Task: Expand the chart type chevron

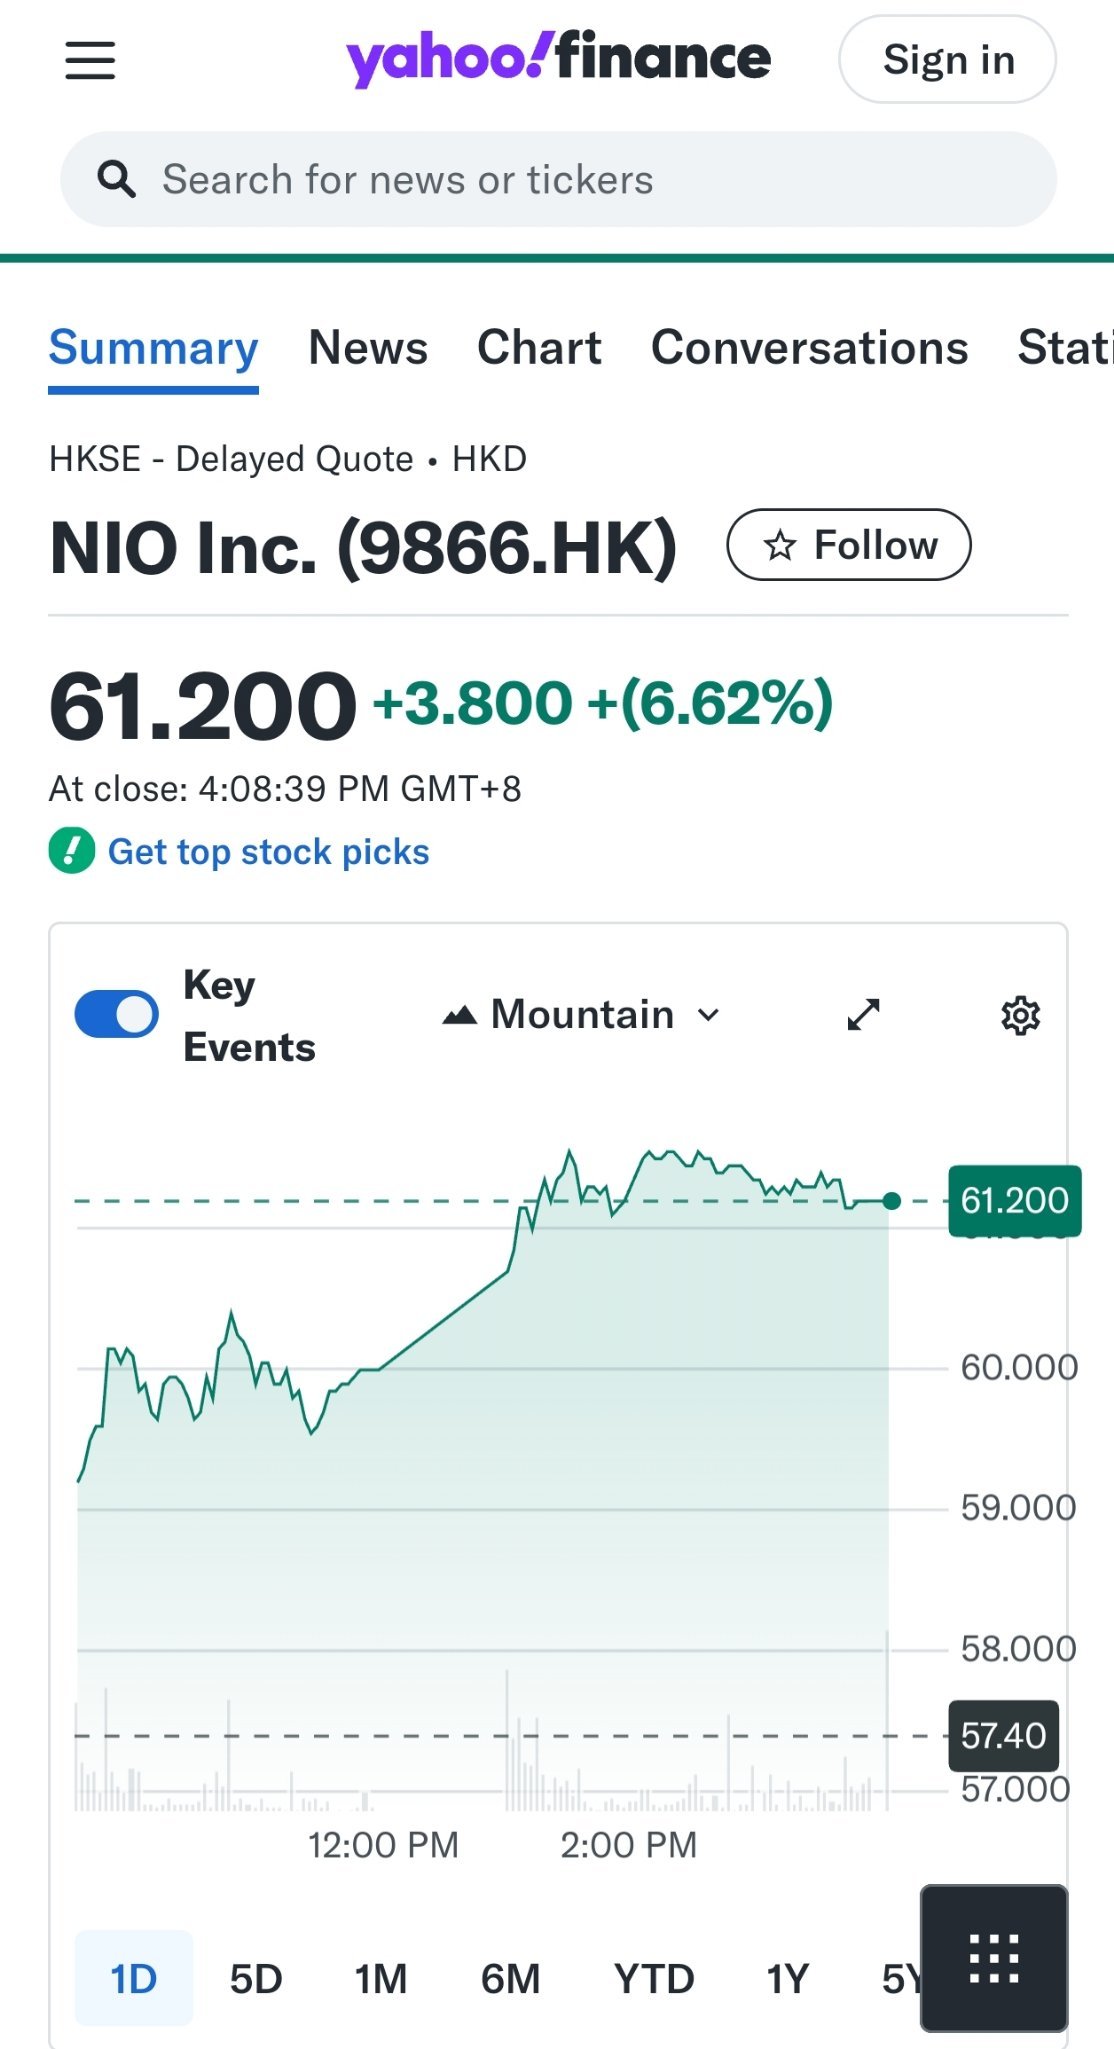Action: point(709,1014)
